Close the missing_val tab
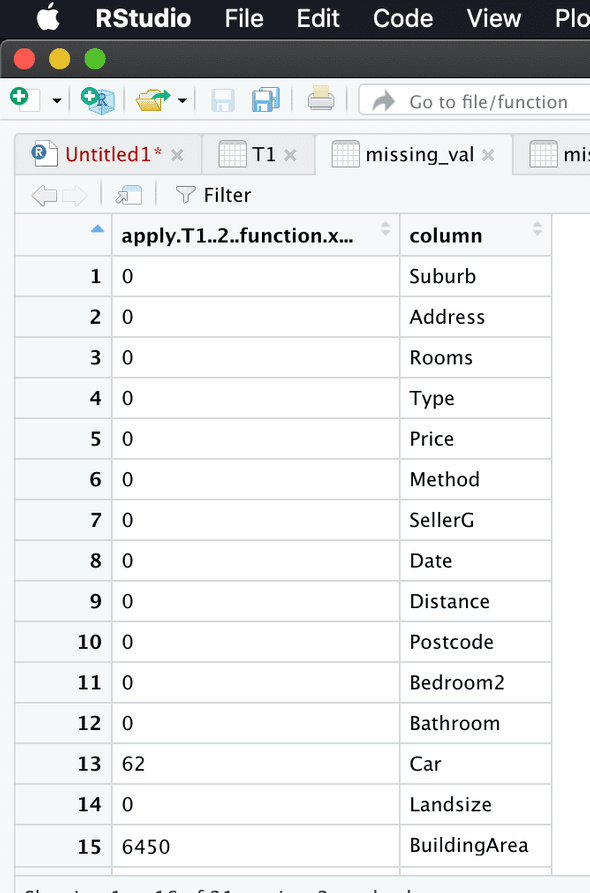 (488, 155)
